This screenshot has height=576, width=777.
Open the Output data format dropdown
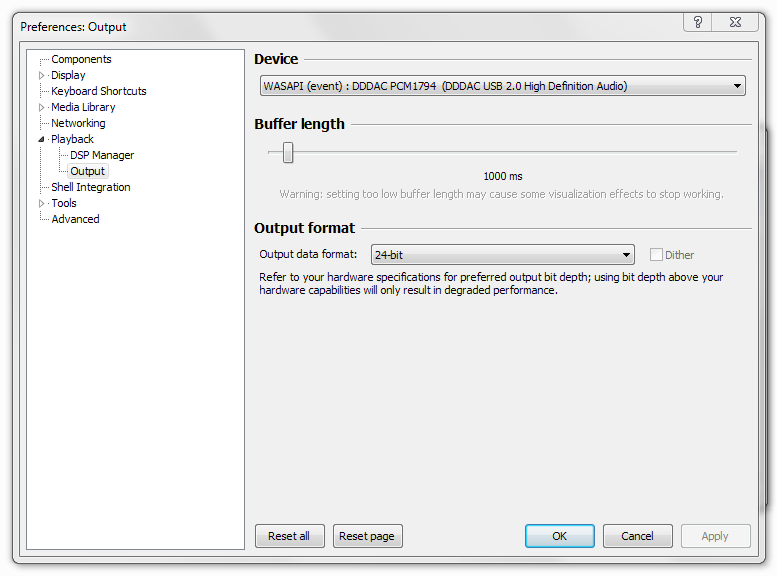[x=502, y=255]
